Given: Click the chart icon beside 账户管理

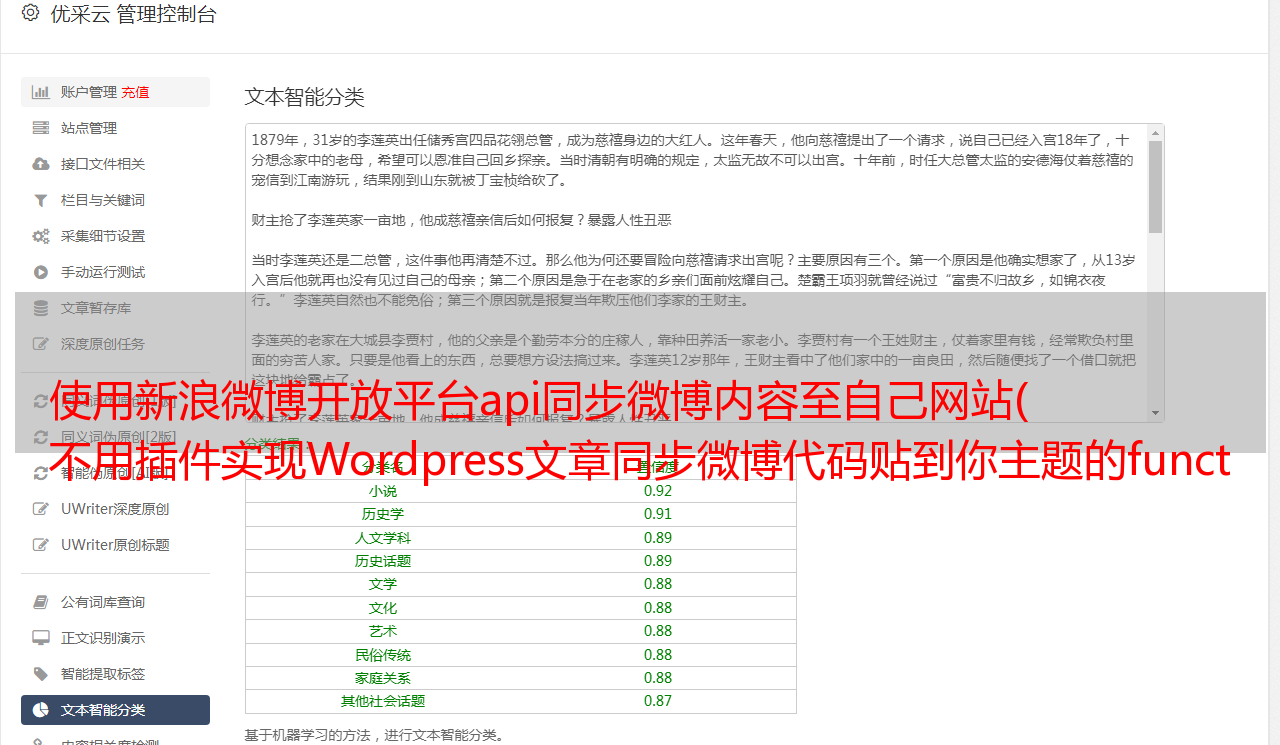Looking at the screenshot, I should coord(41,92).
